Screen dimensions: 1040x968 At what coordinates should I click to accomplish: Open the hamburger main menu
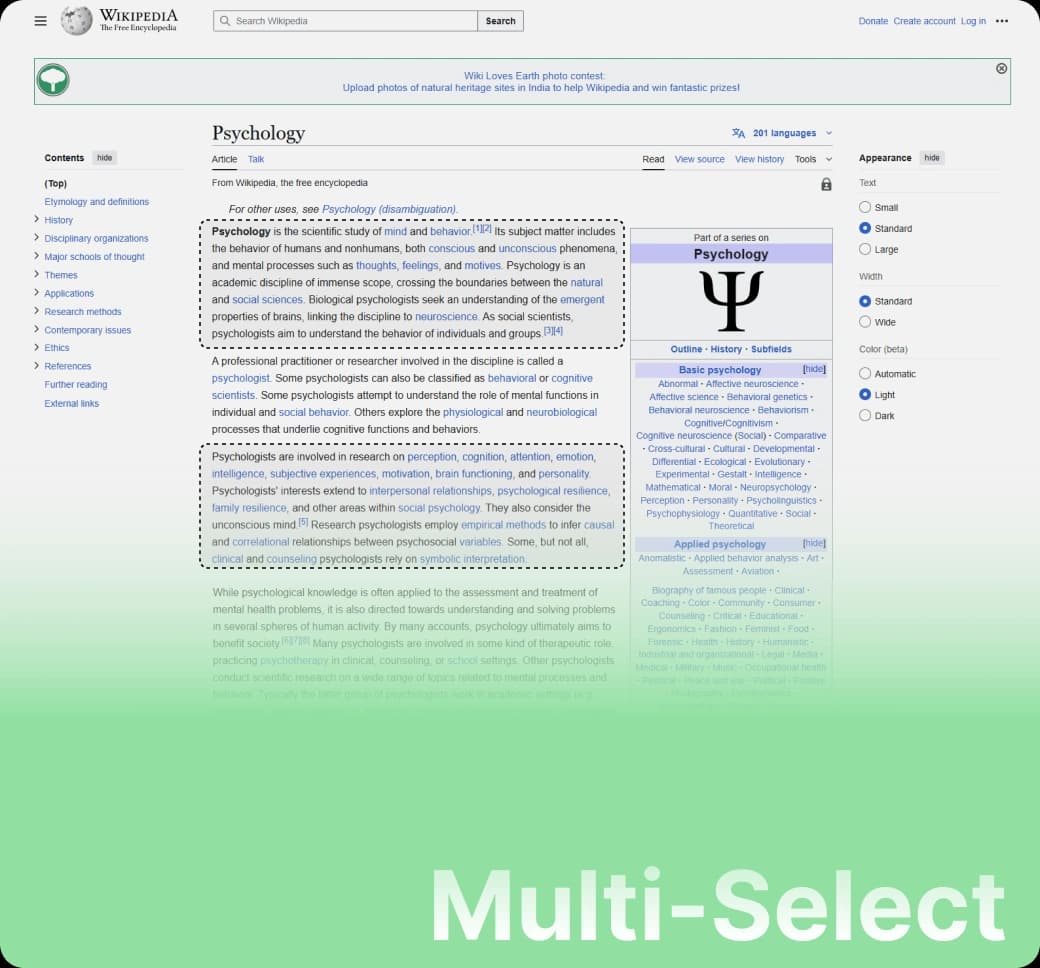click(x=40, y=21)
